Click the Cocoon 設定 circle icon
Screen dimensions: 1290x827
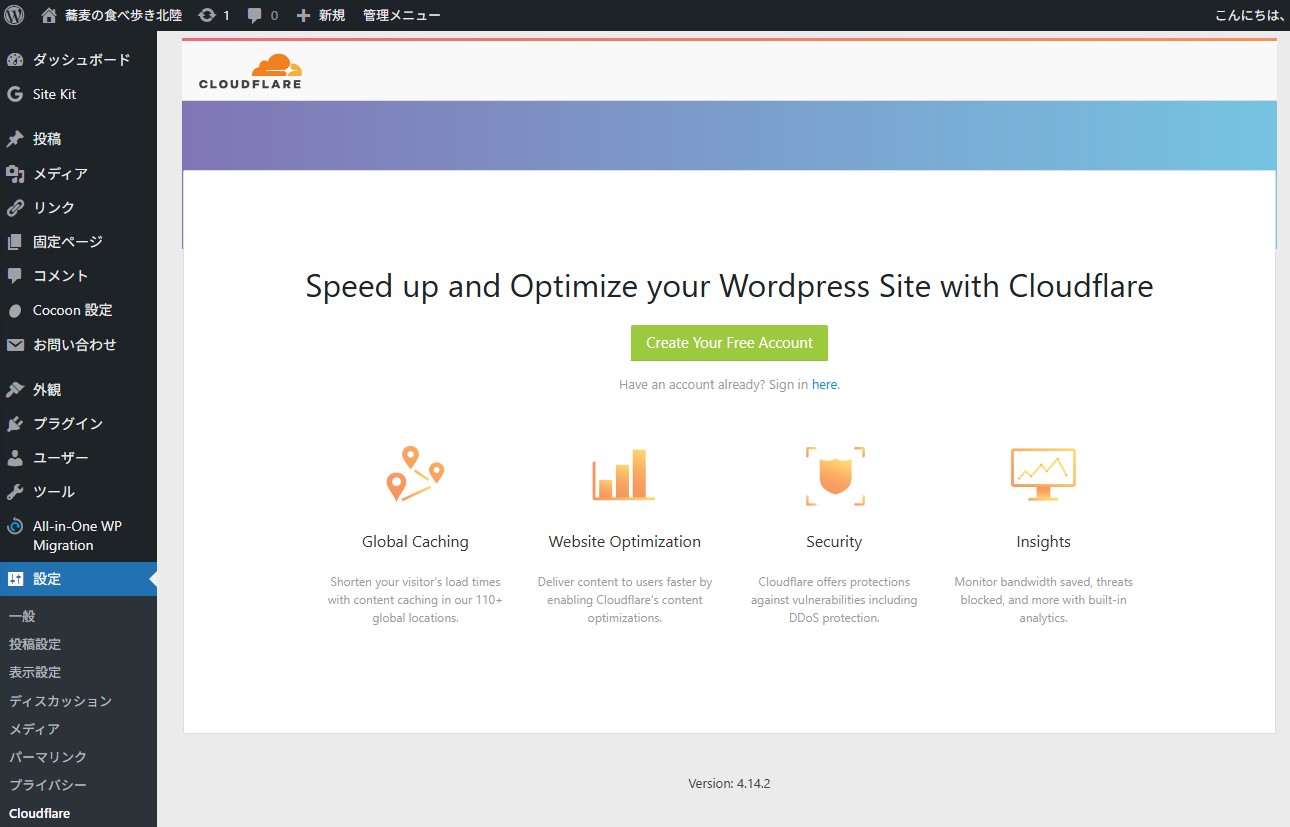click(15, 310)
